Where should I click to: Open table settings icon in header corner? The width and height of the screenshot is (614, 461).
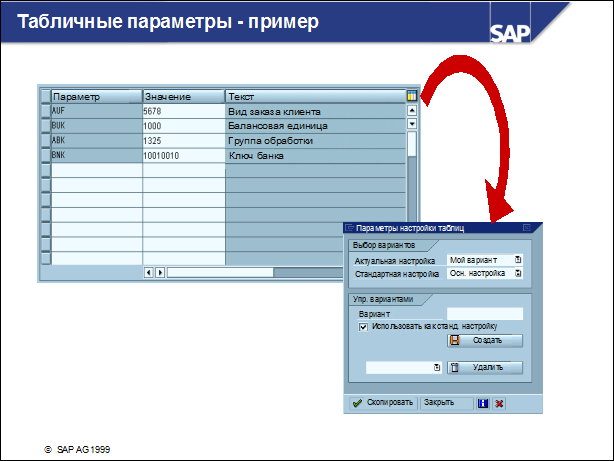[x=411, y=96]
